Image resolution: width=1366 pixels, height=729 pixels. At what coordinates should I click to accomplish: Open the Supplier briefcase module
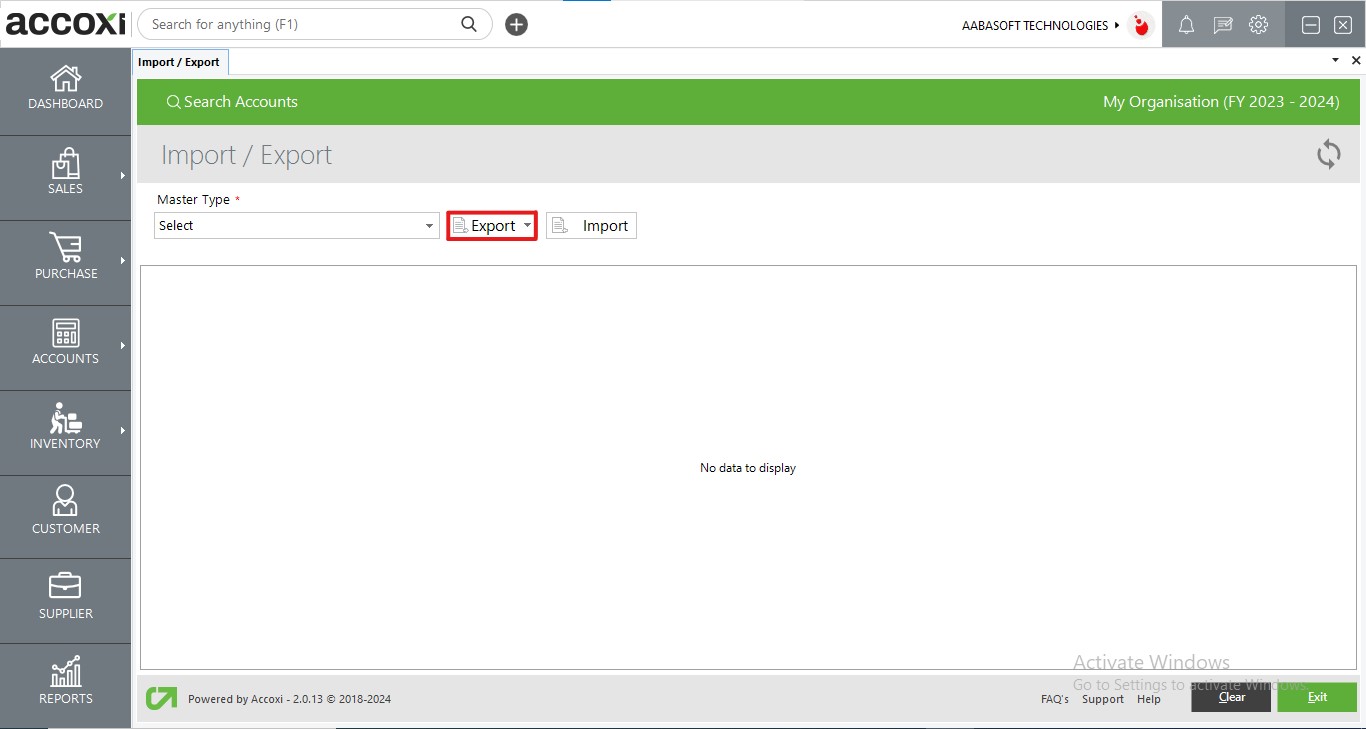pos(65,597)
